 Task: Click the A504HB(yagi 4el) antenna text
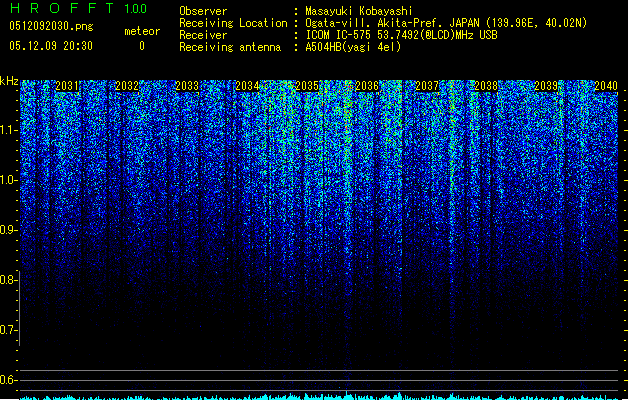point(353,47)
